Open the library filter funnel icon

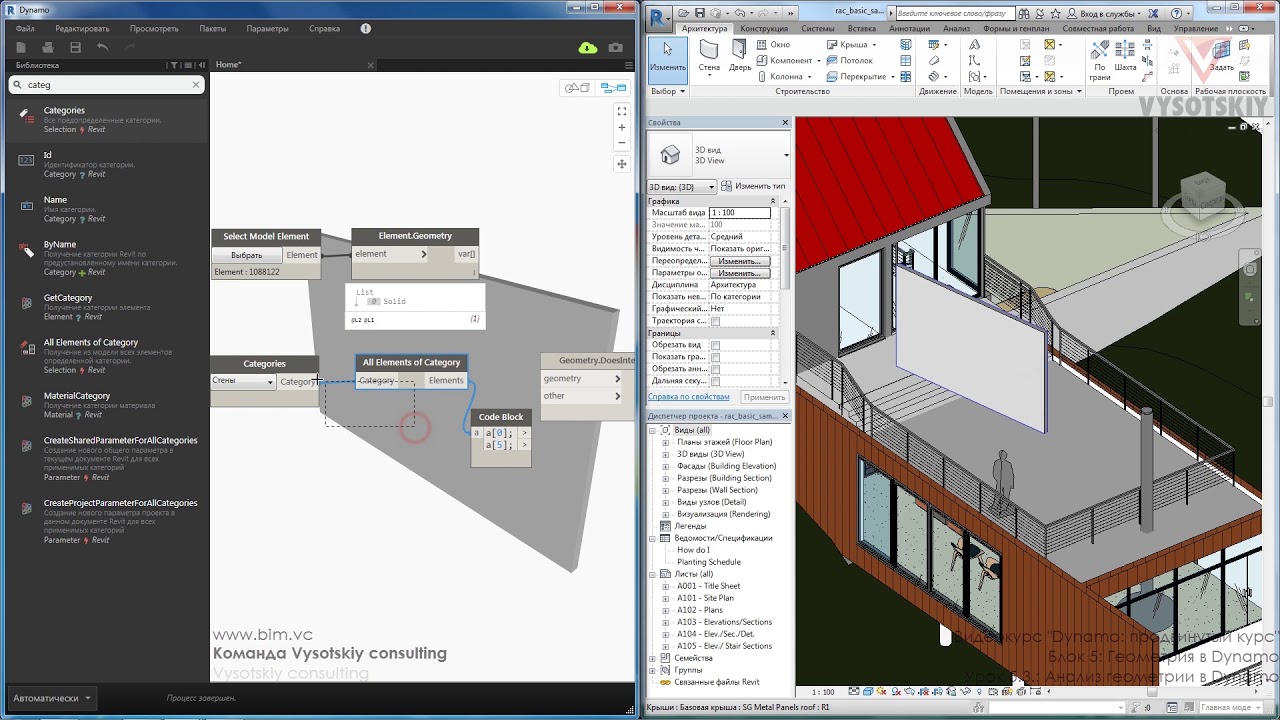(x=174, y=65)
